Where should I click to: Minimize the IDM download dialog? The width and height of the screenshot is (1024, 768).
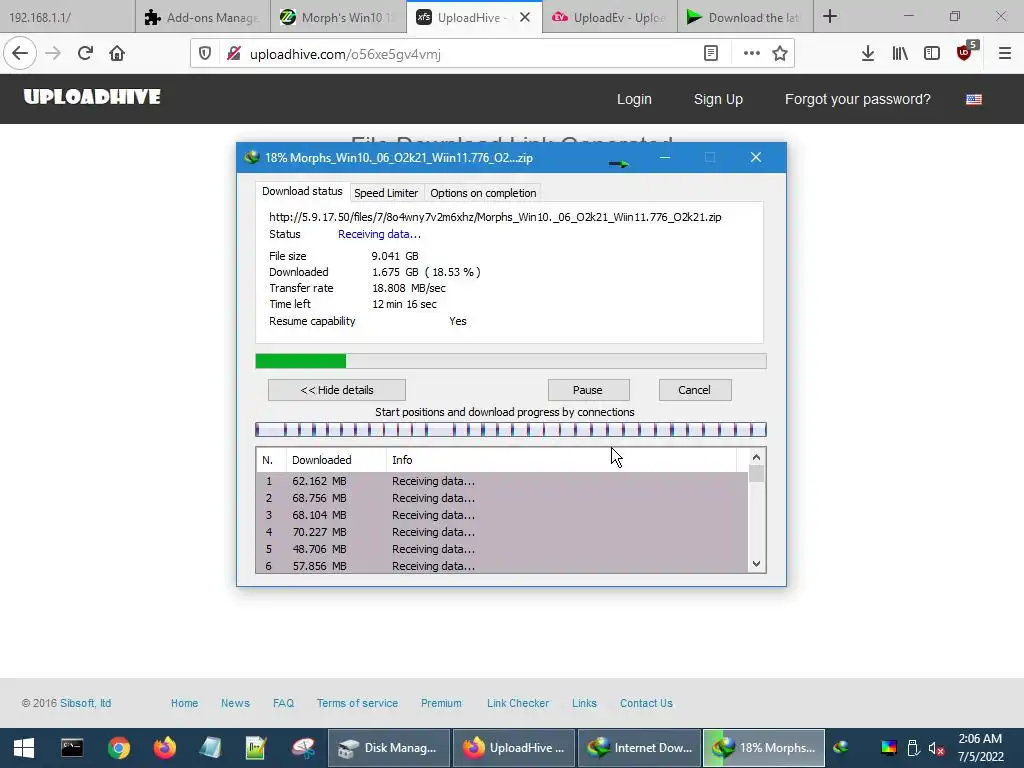click(x=665, y=157)
